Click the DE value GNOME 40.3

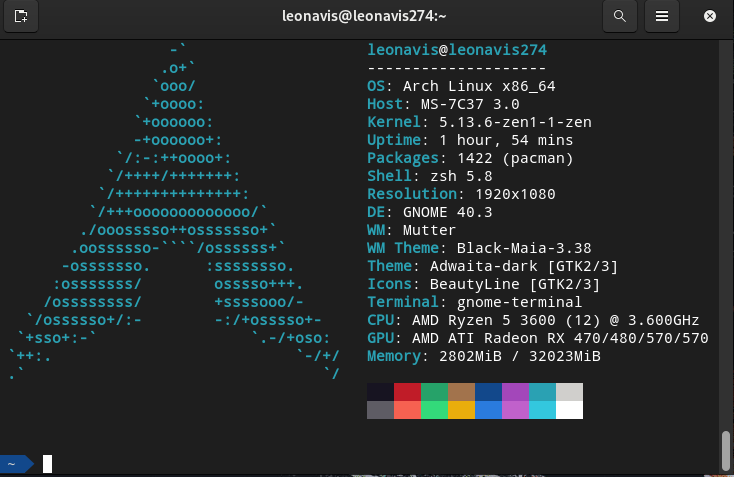tap(448, 212)
